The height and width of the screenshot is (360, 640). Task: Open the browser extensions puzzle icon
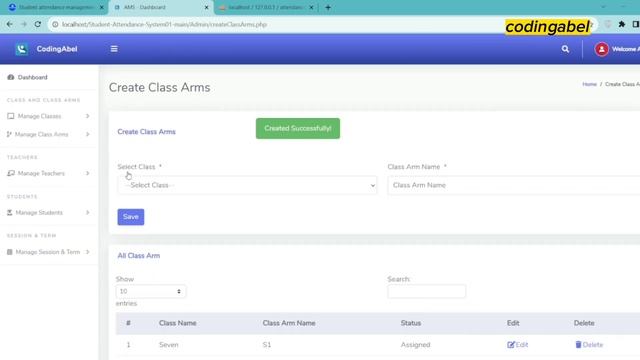pos(621,24)
